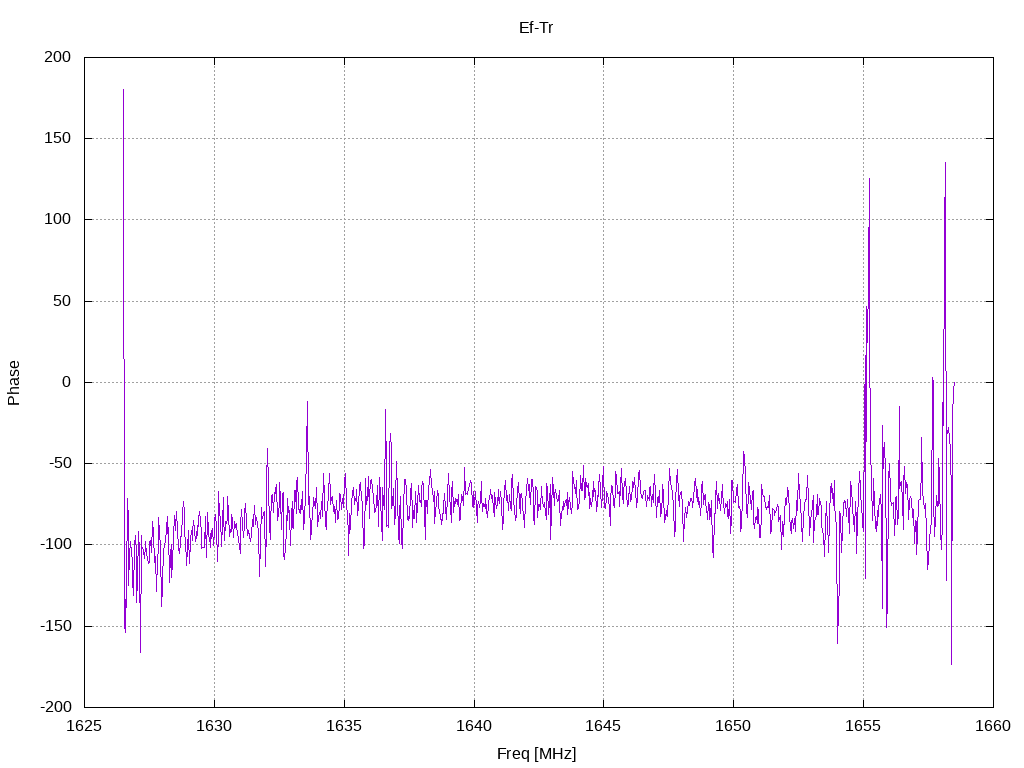1024x768 pixels.
Task: Click the y-axis tick value 150
Action: pos(57,138)
